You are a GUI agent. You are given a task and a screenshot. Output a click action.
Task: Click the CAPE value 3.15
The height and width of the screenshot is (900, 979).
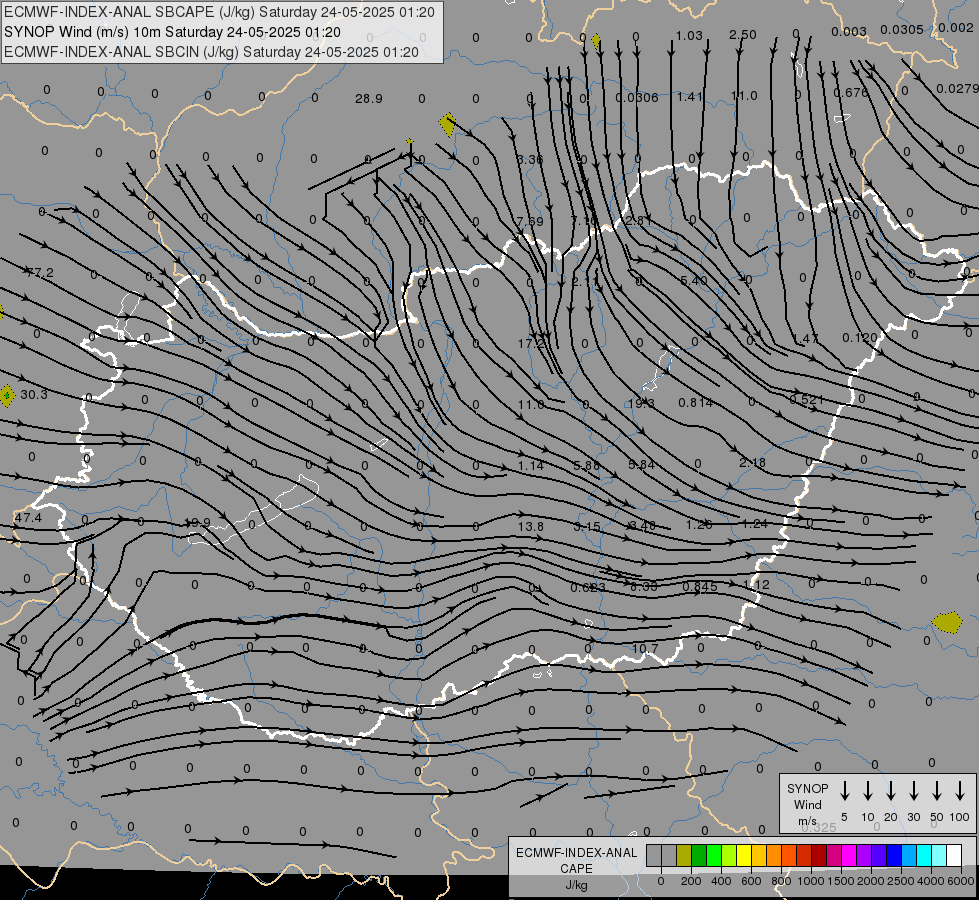click(x=587, y=527)
